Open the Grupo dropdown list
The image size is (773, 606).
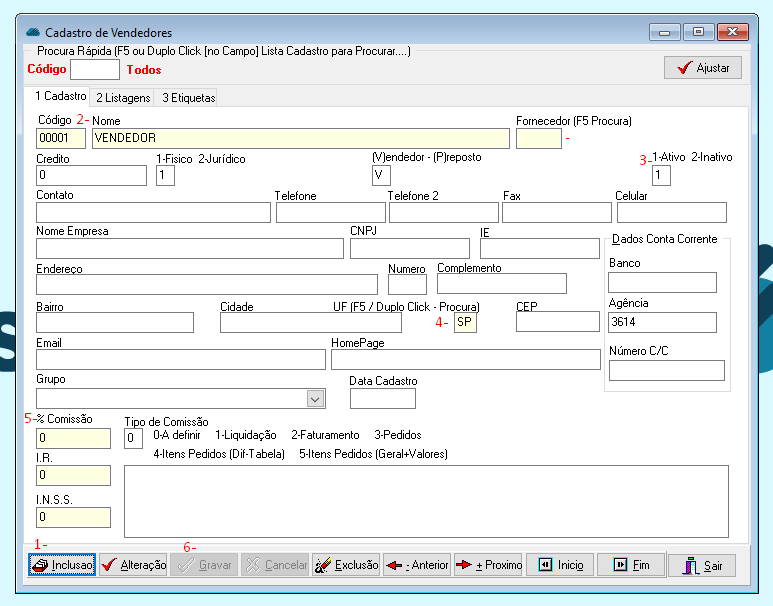[x=316, y=399]
